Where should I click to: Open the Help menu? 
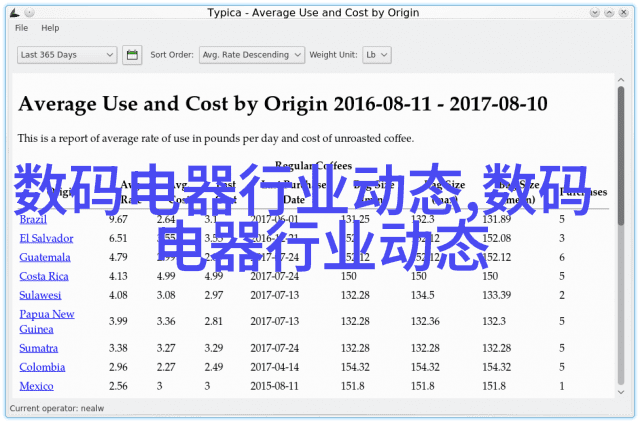coord(49,29)
